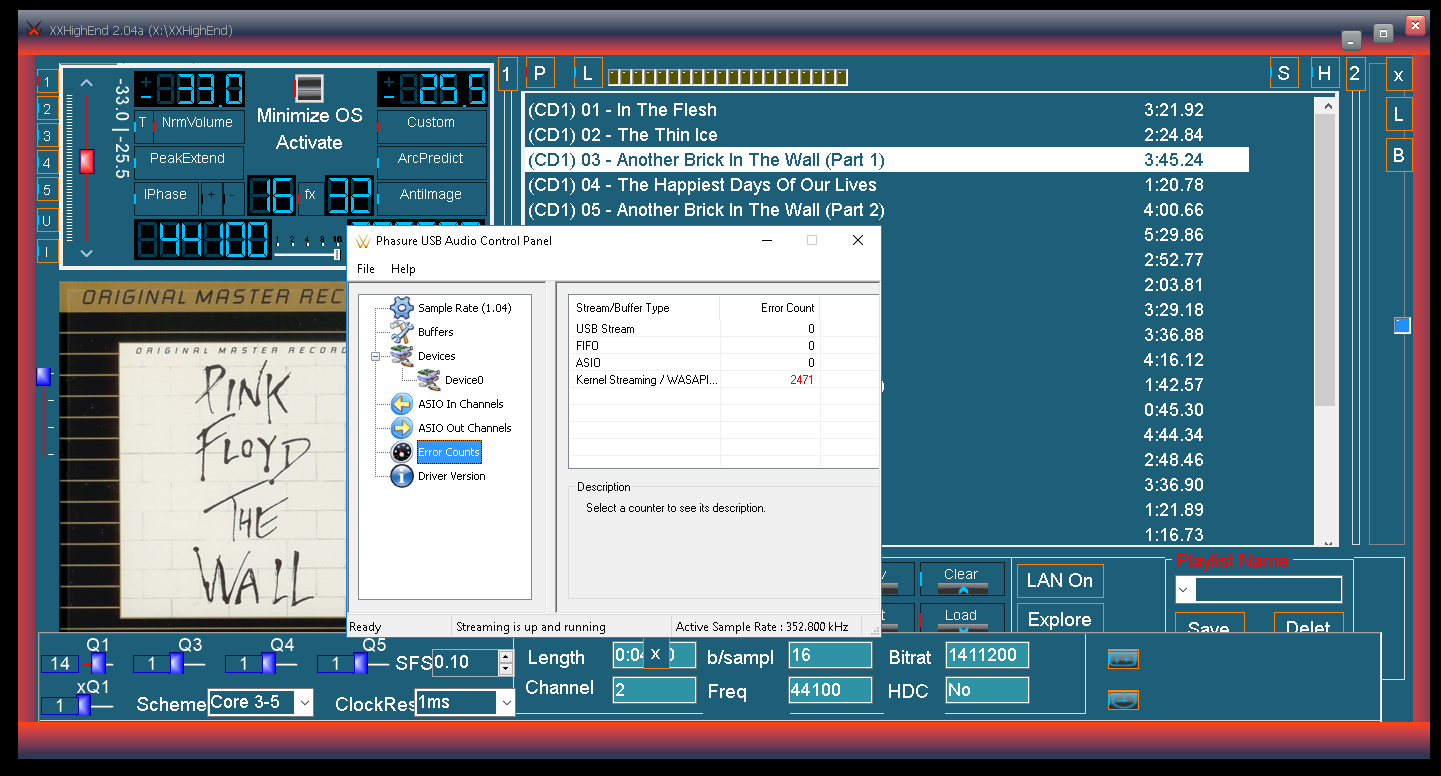This screenshot has width=1441, height=776.
Task: Open File menu in Phasure Control Panel
Action: pos(366,269)
